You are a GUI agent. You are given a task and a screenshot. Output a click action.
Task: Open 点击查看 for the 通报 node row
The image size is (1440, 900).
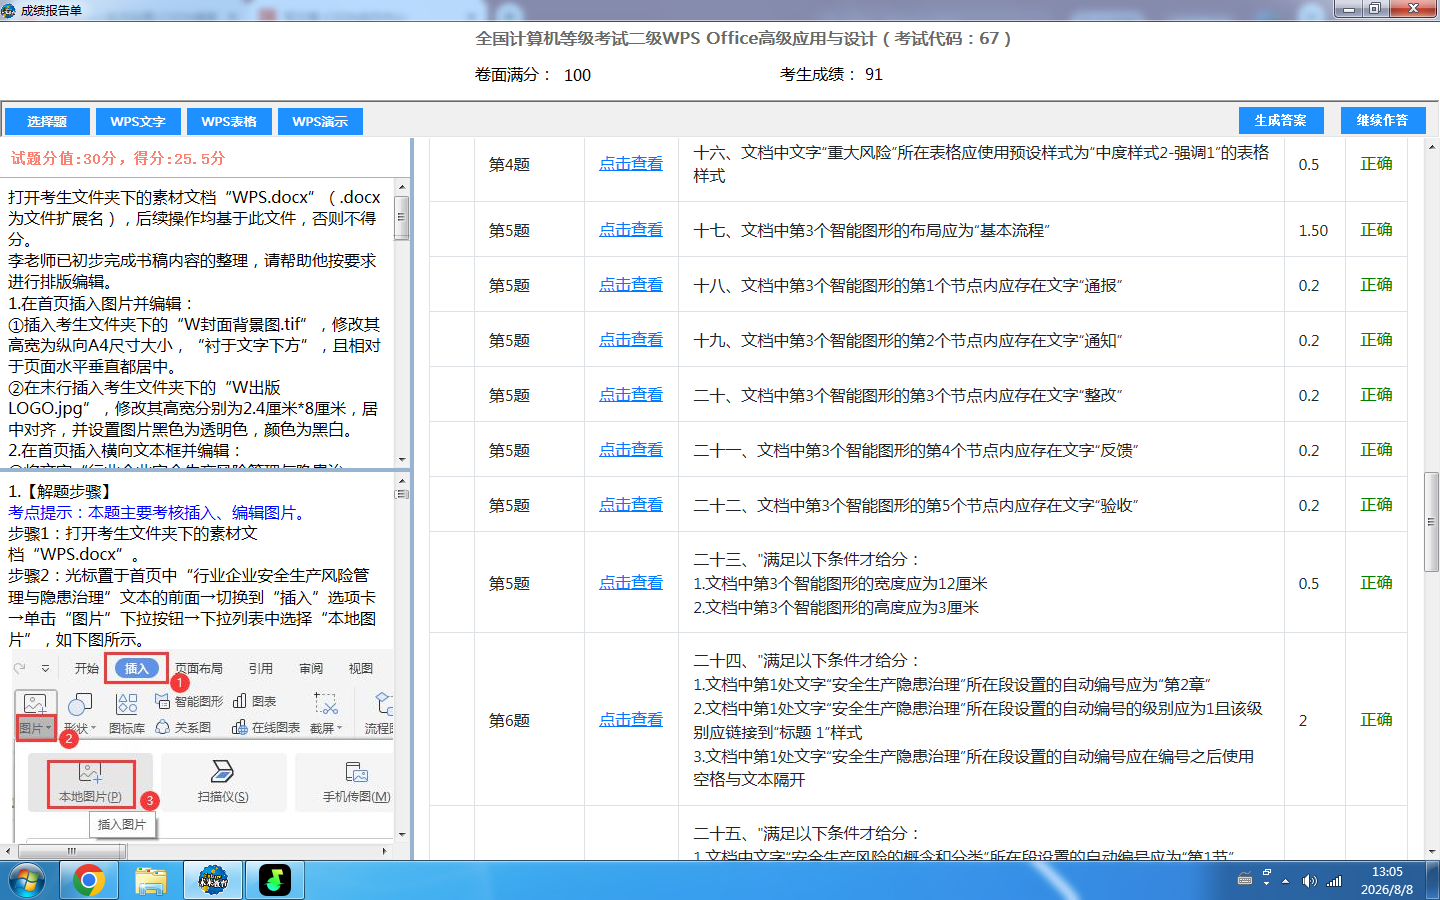tap(631, 285)
